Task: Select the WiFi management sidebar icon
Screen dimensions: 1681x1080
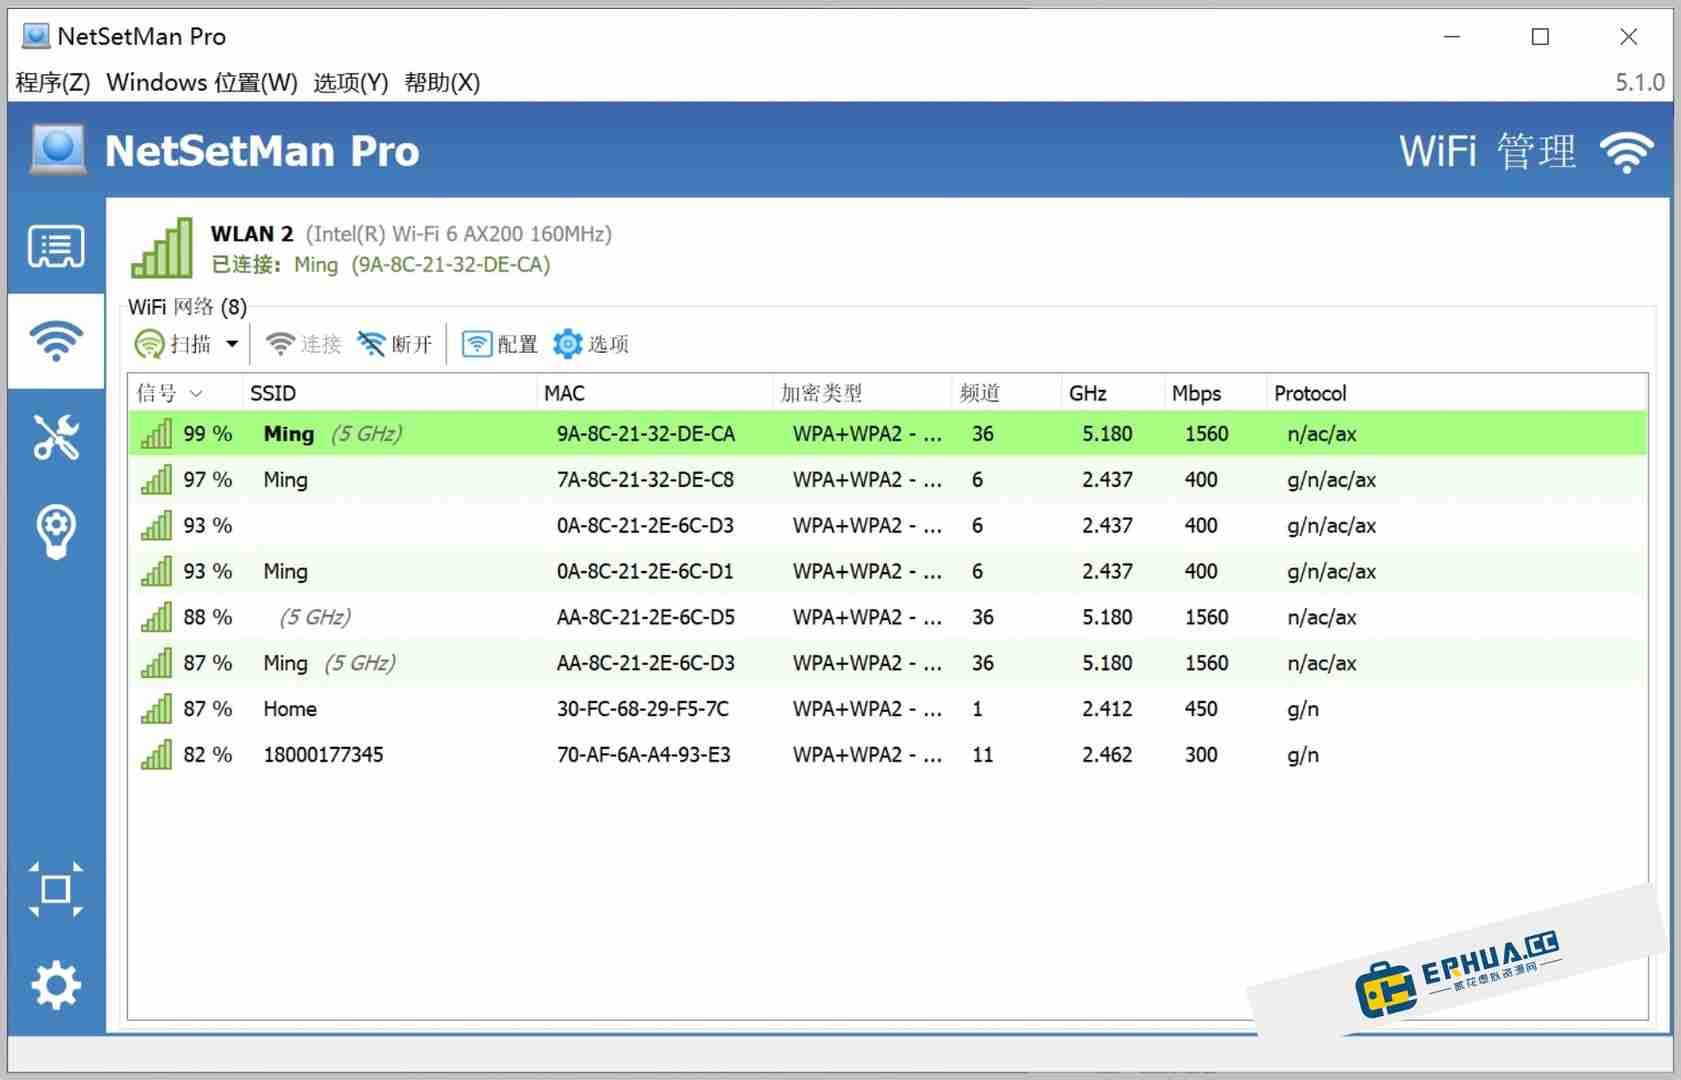Action: pyautogui.click(x=56, y=341)
